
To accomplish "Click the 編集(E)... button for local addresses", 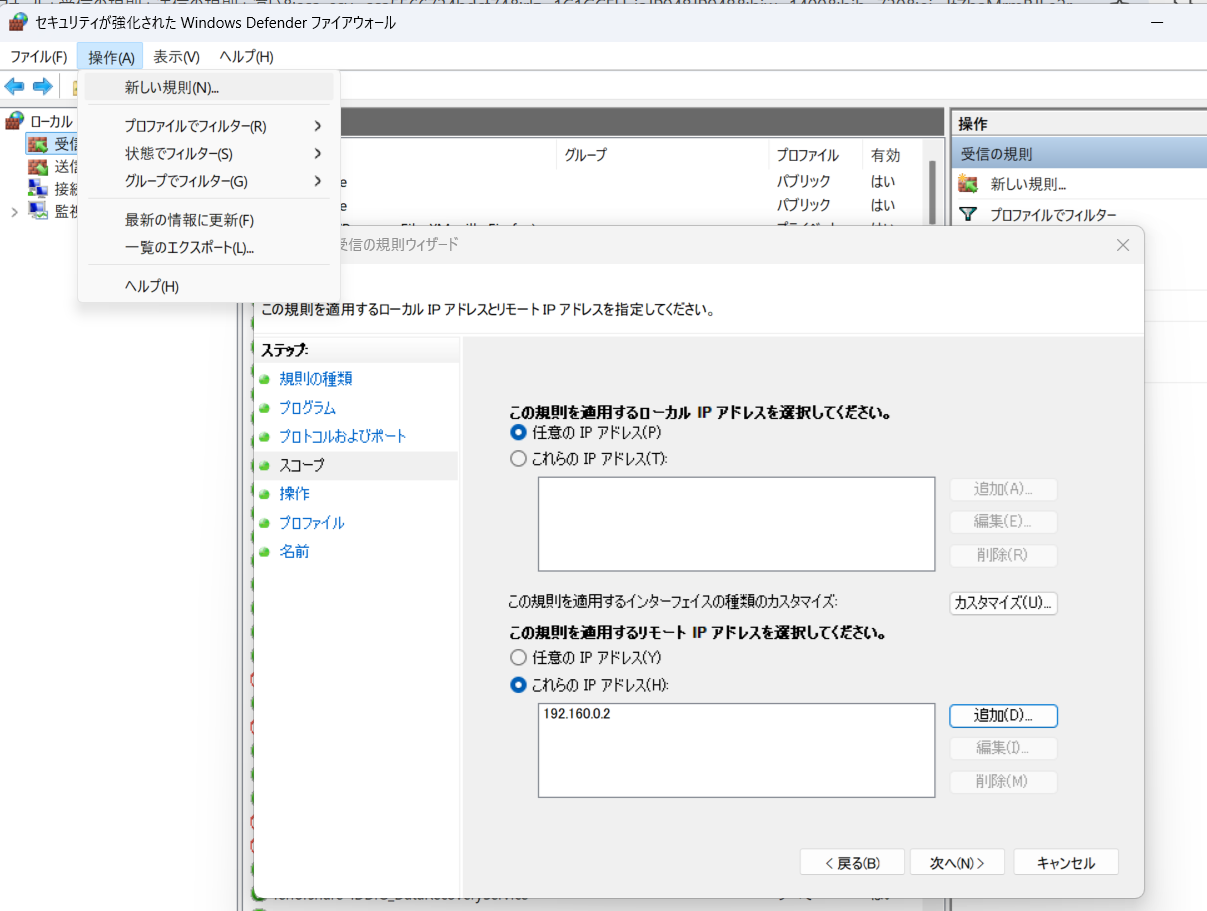I will 1003,521.
